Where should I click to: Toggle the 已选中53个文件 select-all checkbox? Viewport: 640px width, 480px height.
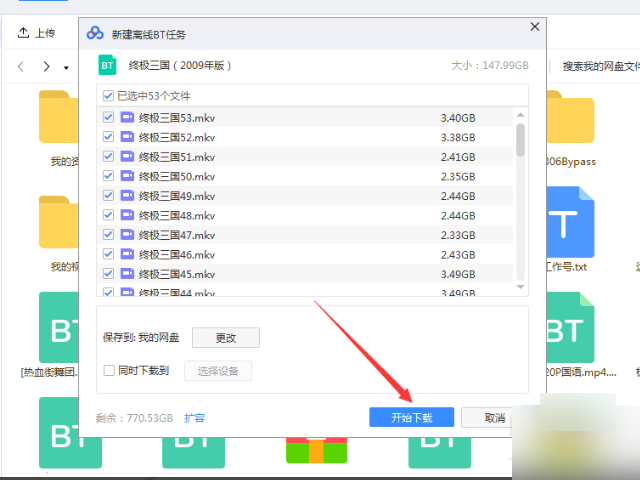tap(108, 96)
